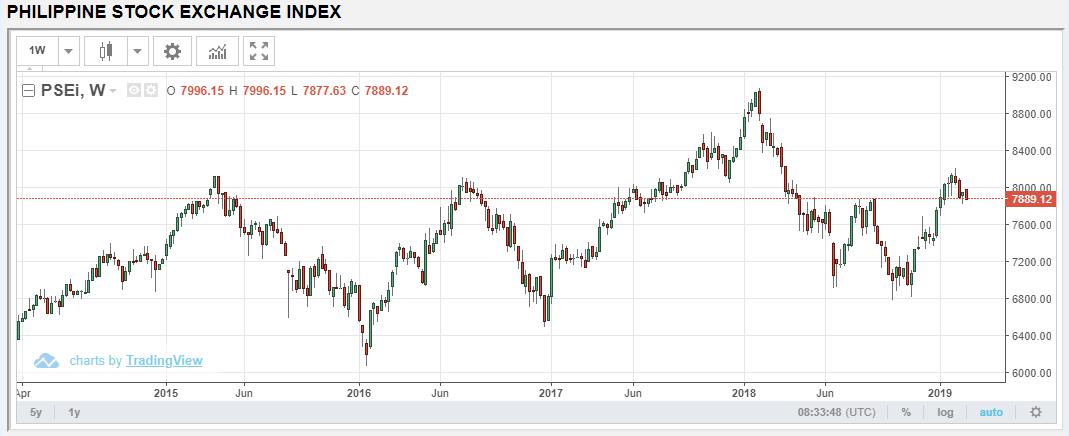Viewport: 1069px width, 436px height.
Task: Expand the chart style dropdown arrow
Action: (138, 51)
